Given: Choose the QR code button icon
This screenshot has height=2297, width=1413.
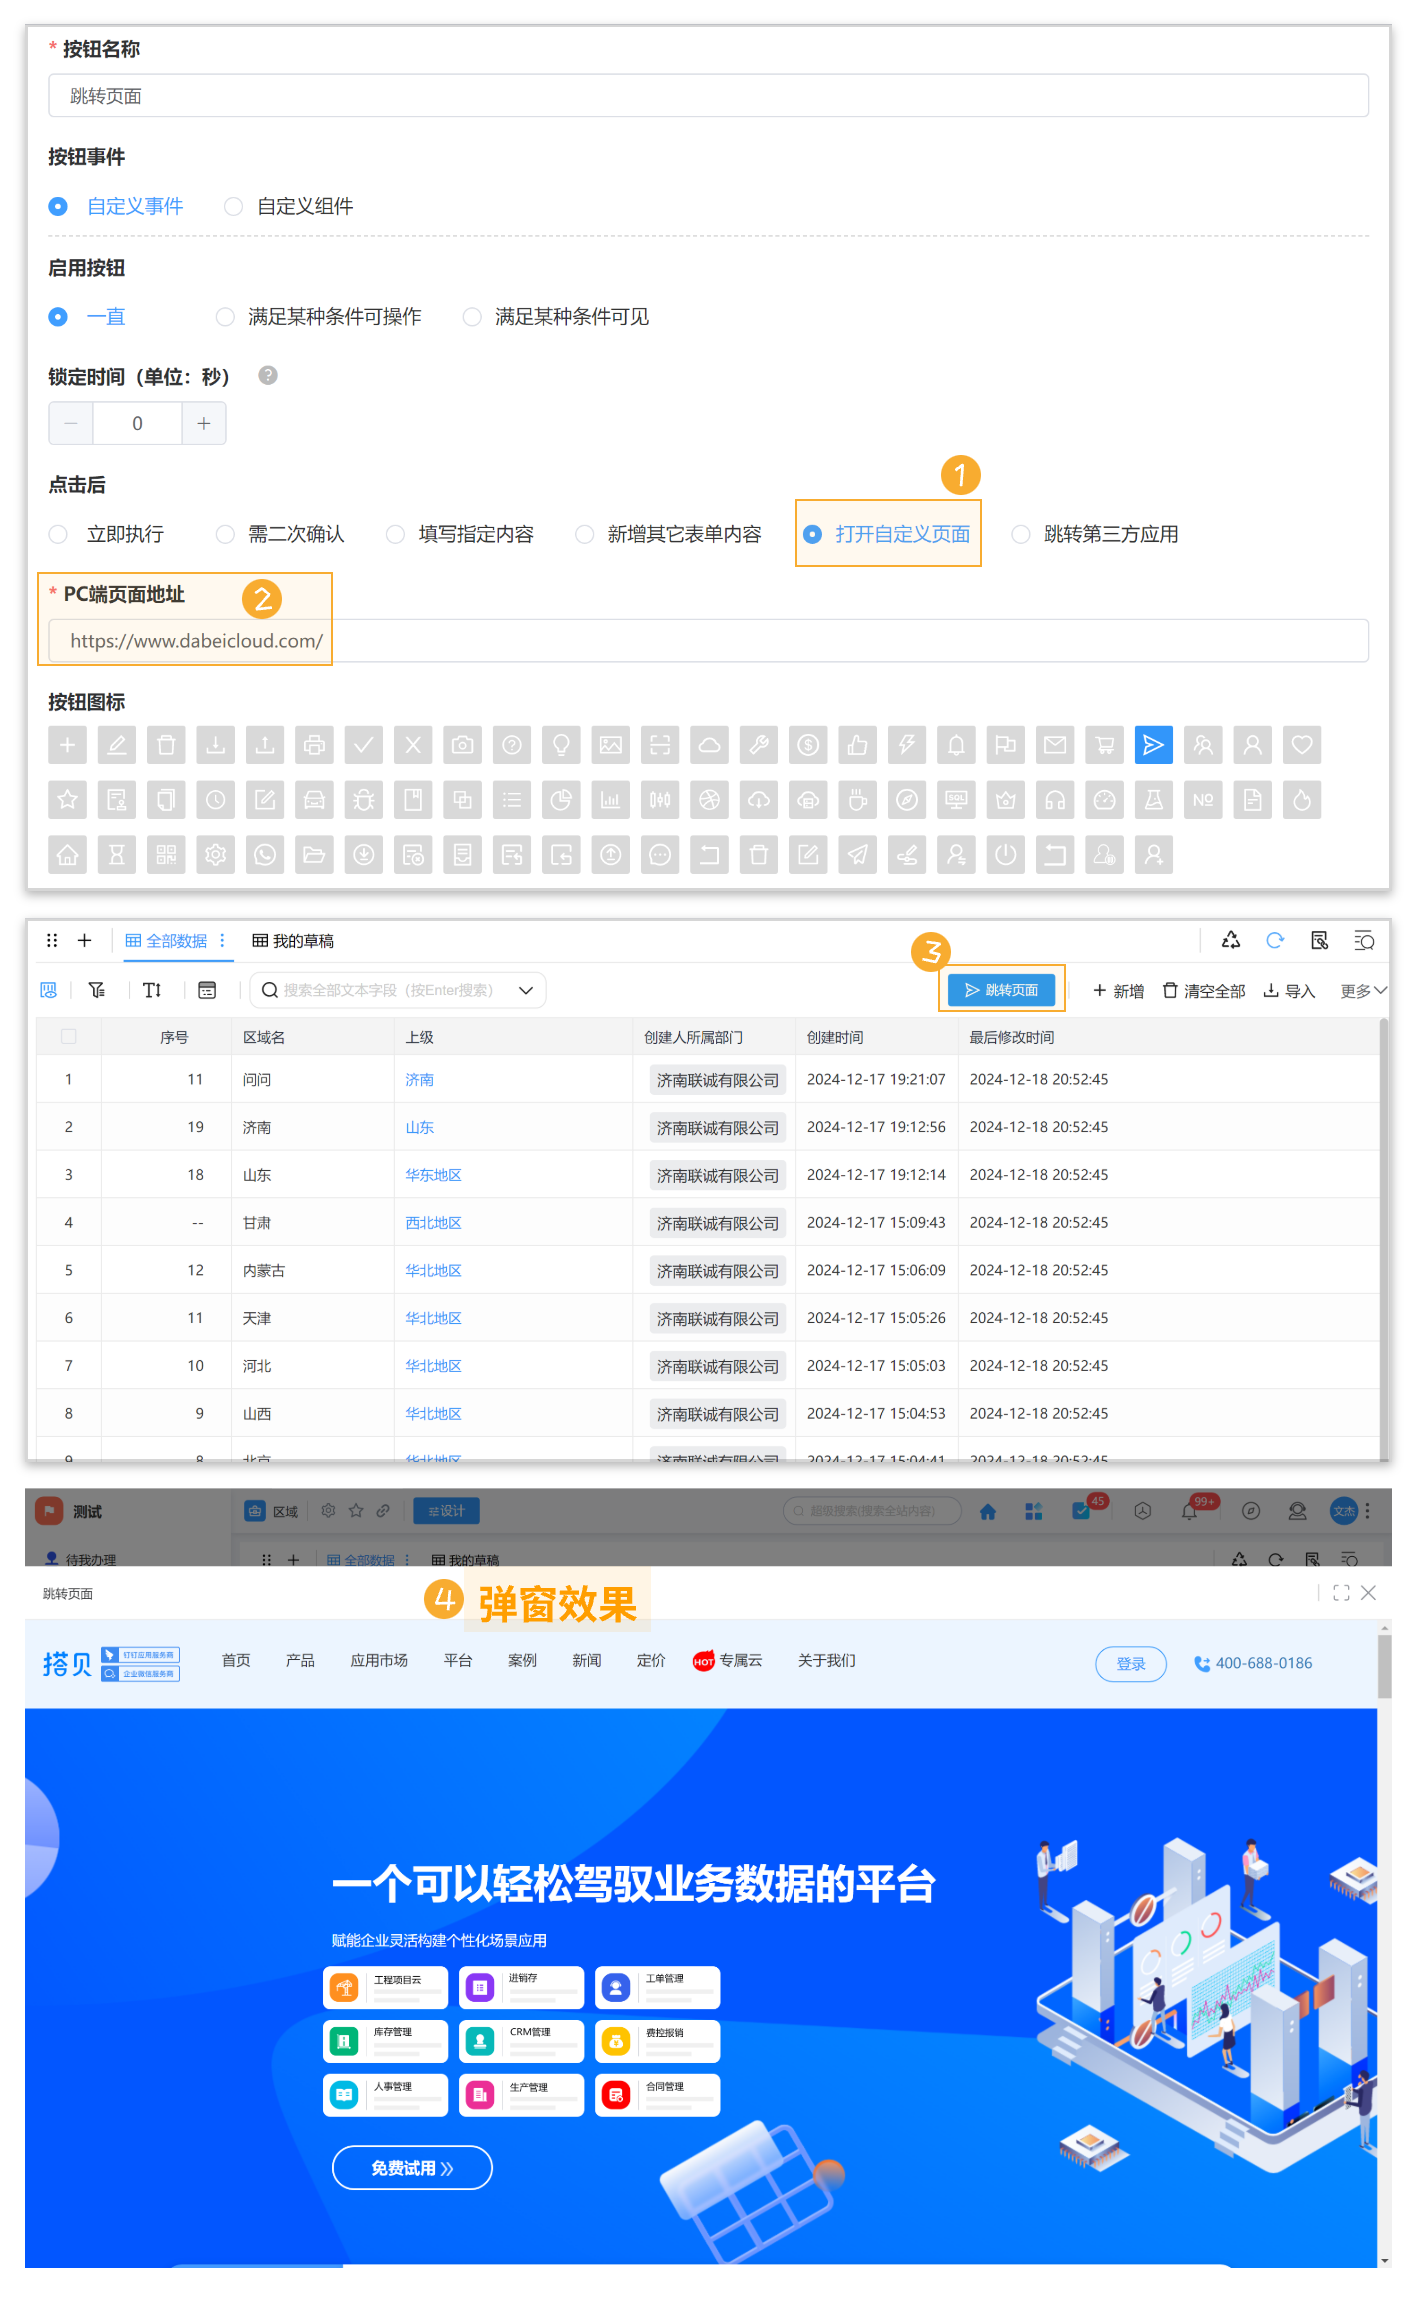Looking at the screenshot, I should point(166,855).
